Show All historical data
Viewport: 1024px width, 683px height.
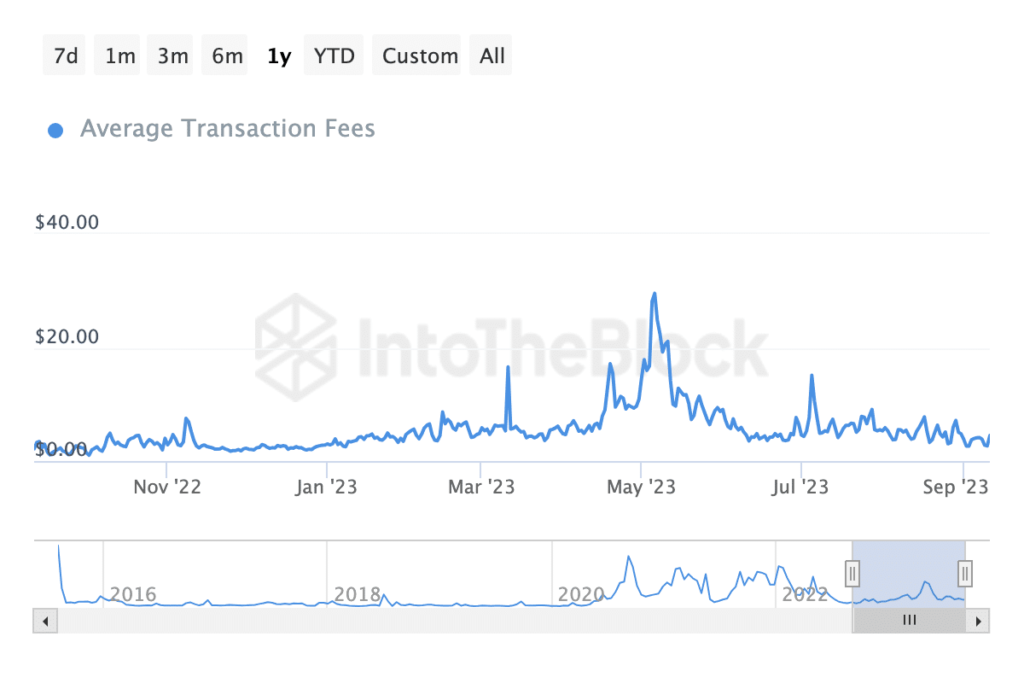(x=492, y=56)
